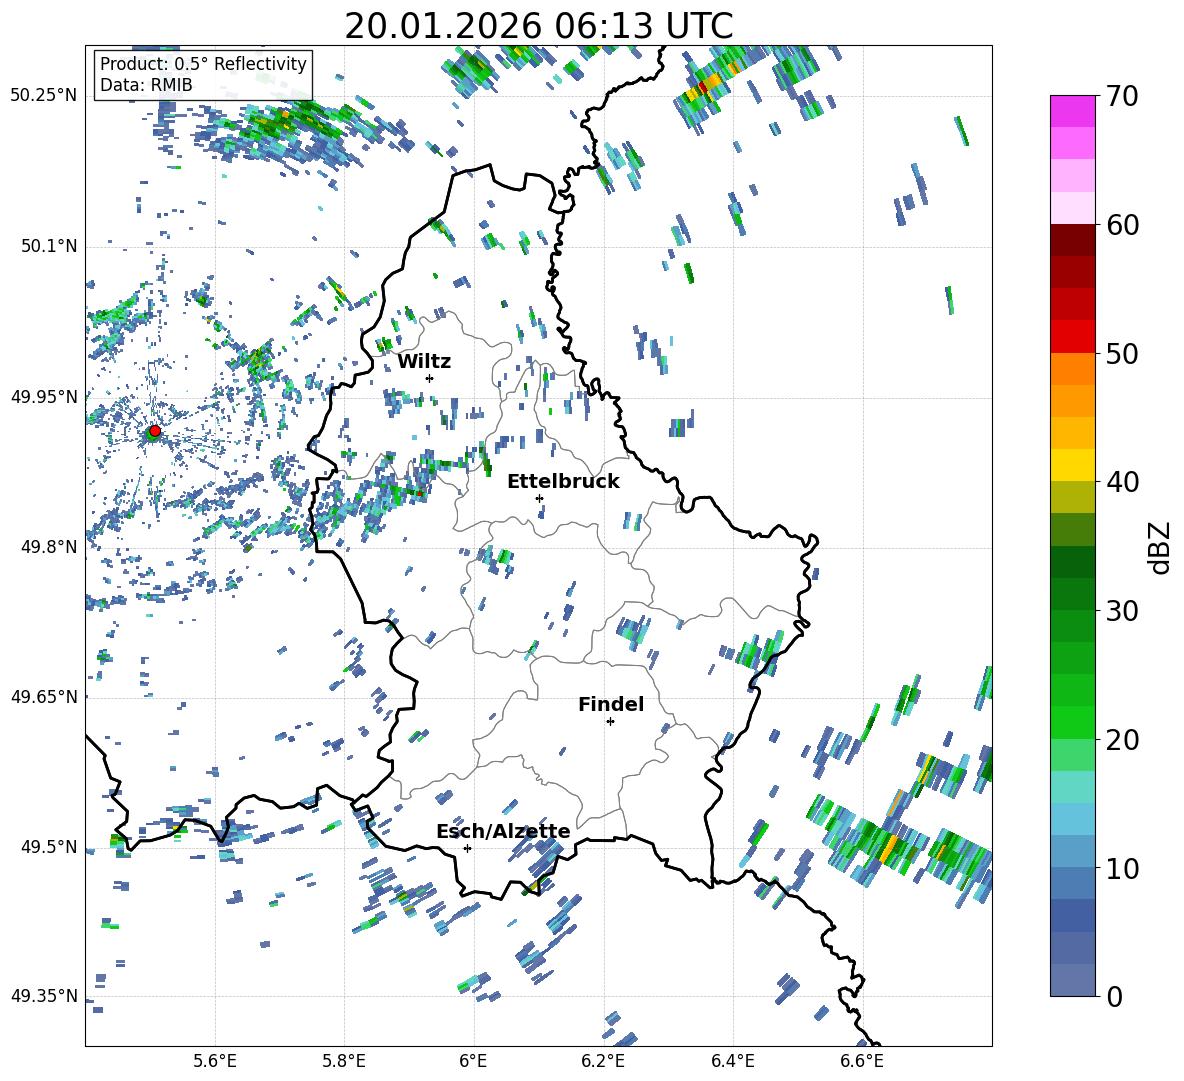Click the red radar site dot

154,431
